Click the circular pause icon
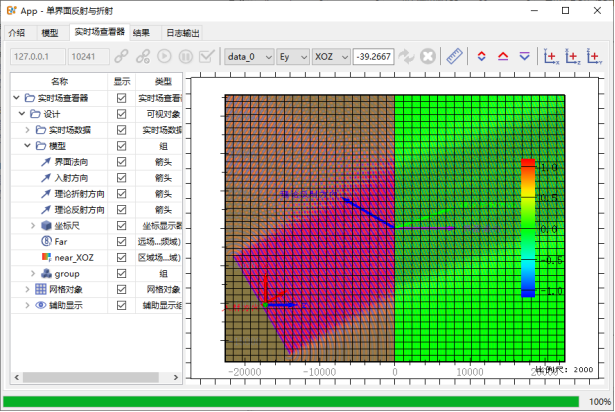 pyautogui.click(x=186, y=57)
